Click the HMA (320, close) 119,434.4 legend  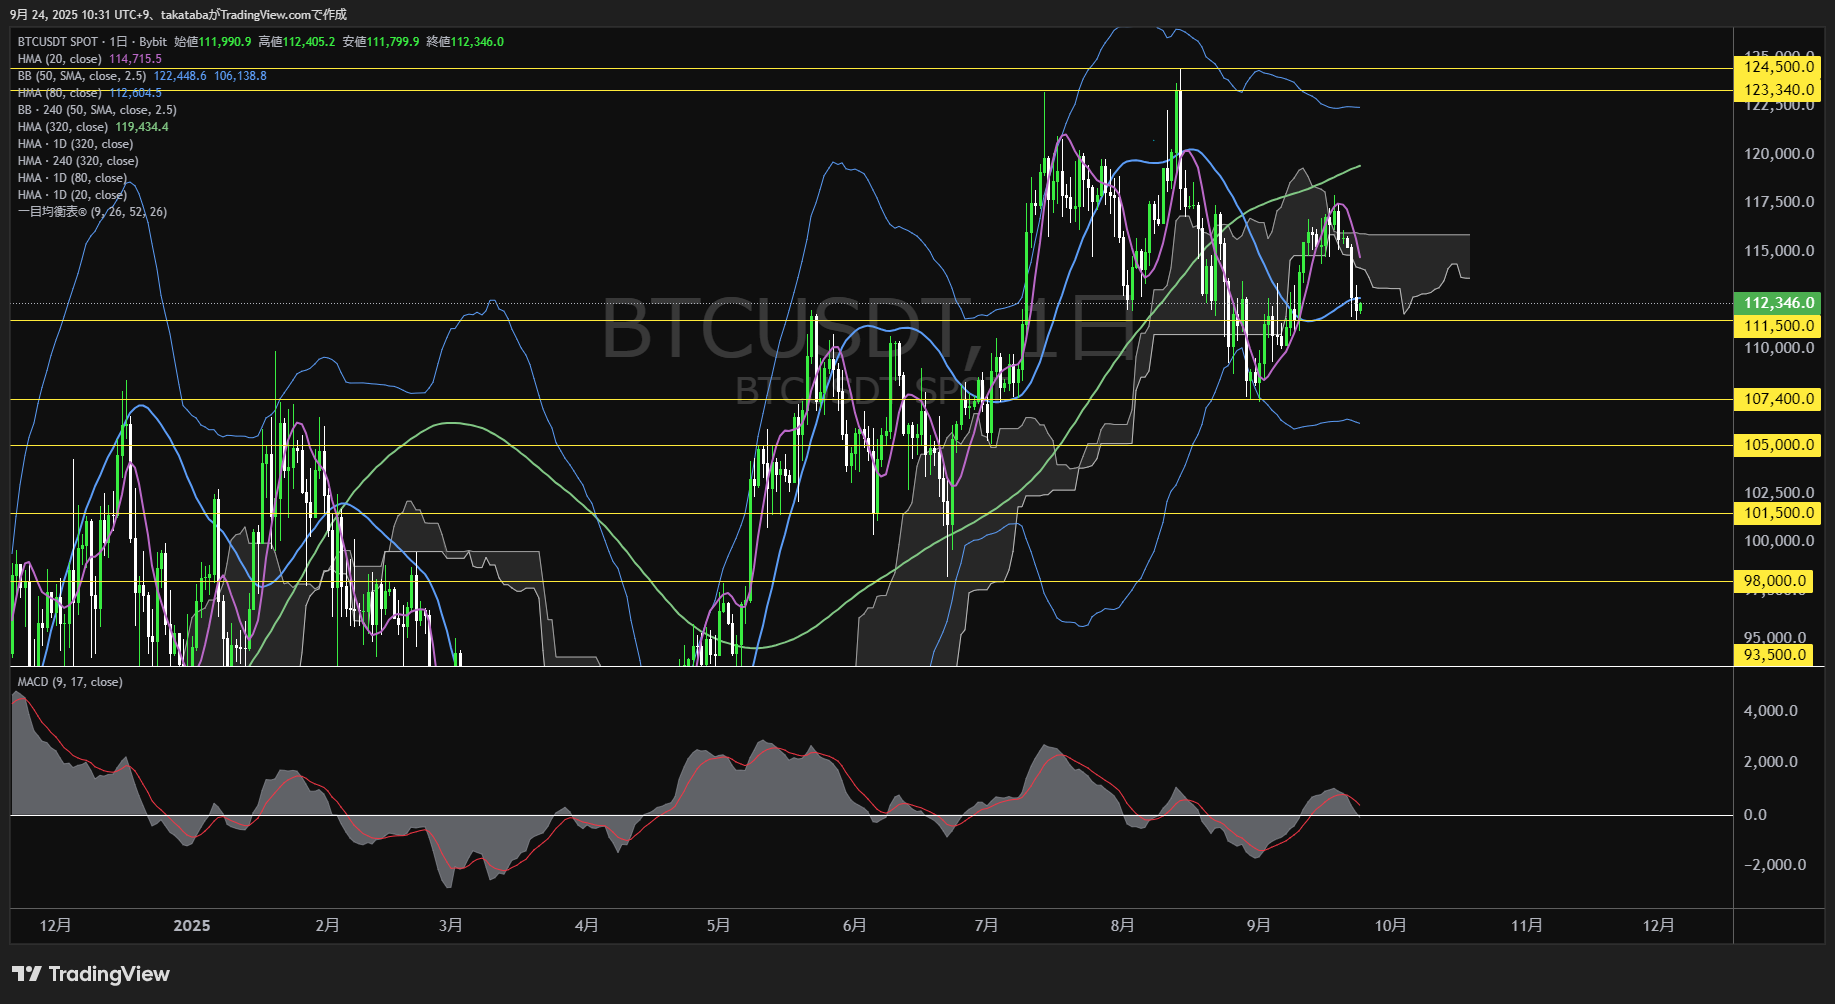[93, 127]
